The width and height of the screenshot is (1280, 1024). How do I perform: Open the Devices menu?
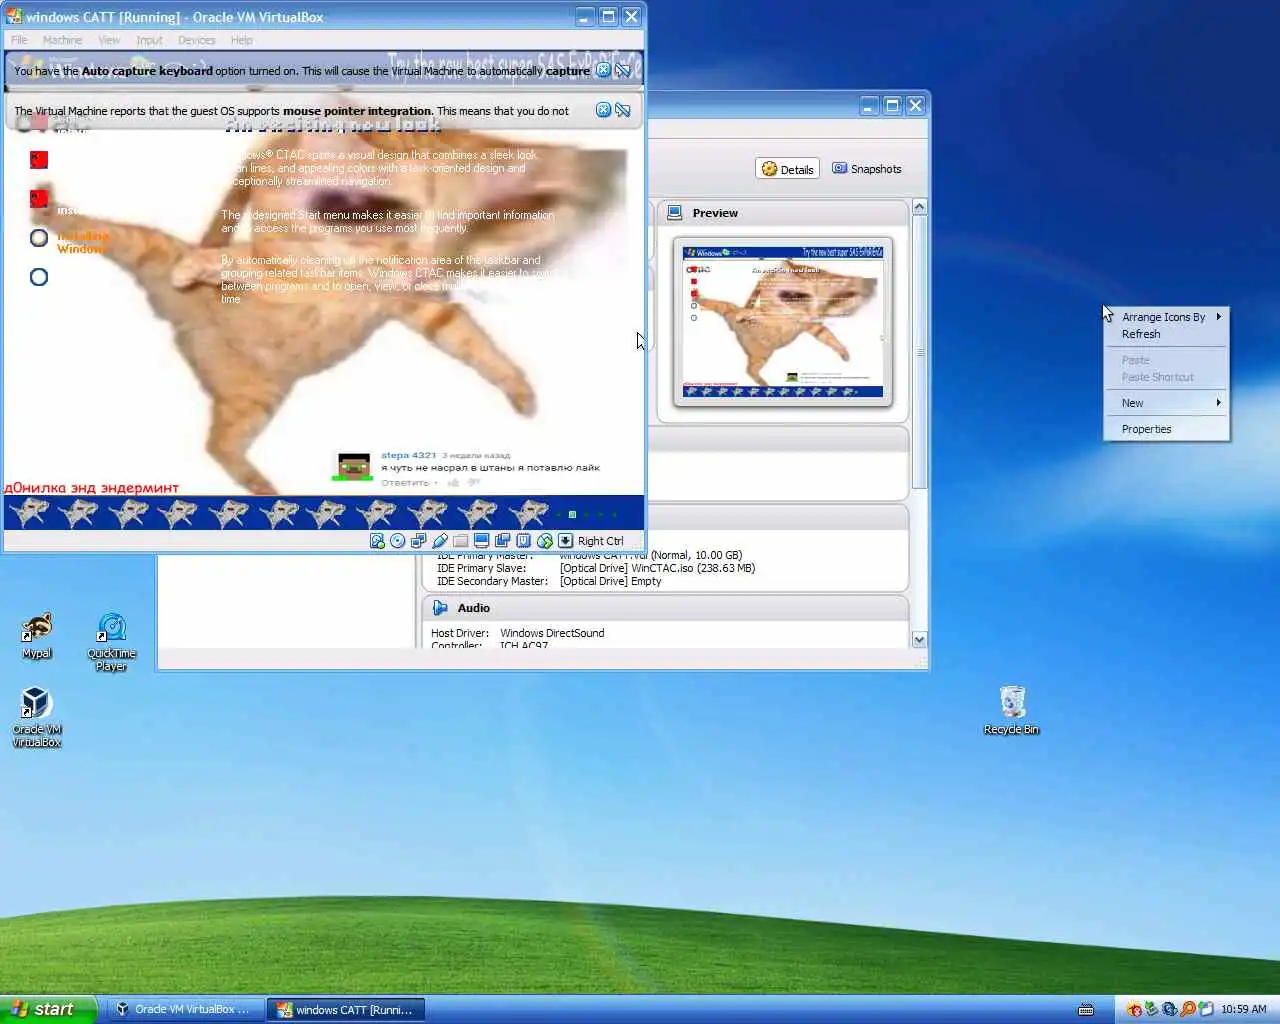click(x=196, y=40)
